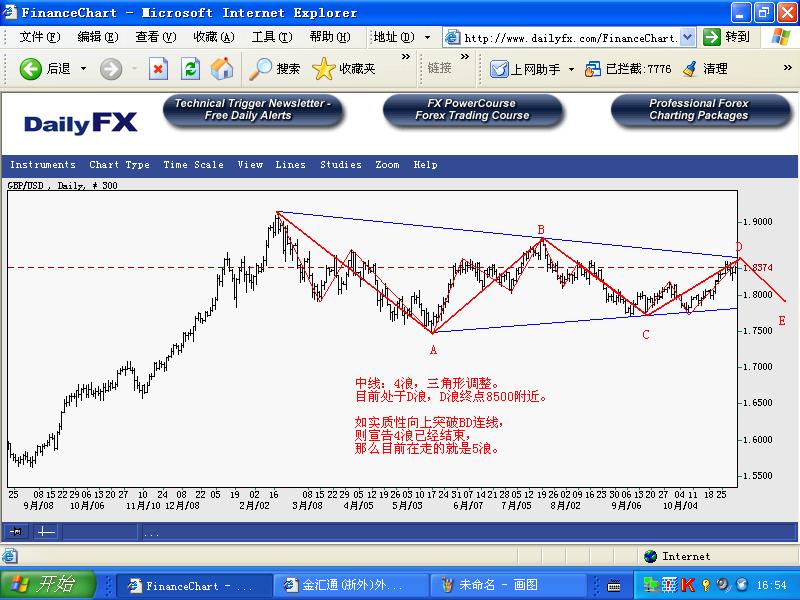Open the chart Instruments menu

coord(43,165)
